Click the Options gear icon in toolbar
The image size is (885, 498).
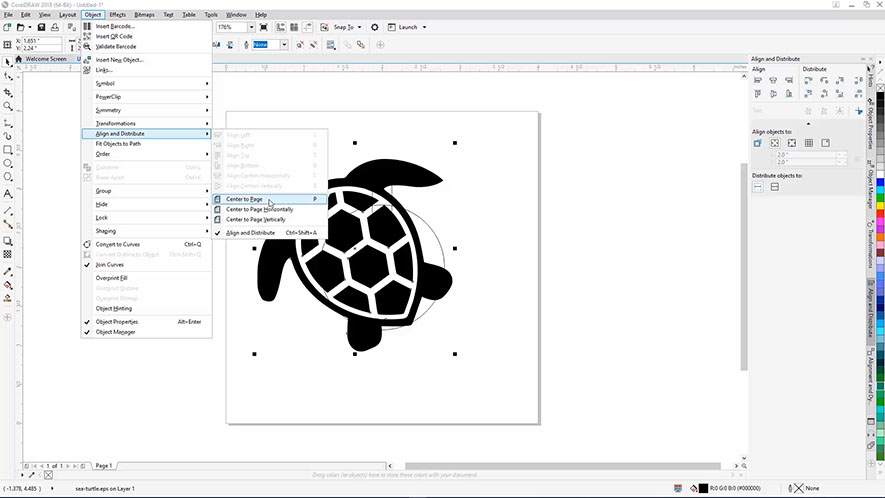(375, 27)
